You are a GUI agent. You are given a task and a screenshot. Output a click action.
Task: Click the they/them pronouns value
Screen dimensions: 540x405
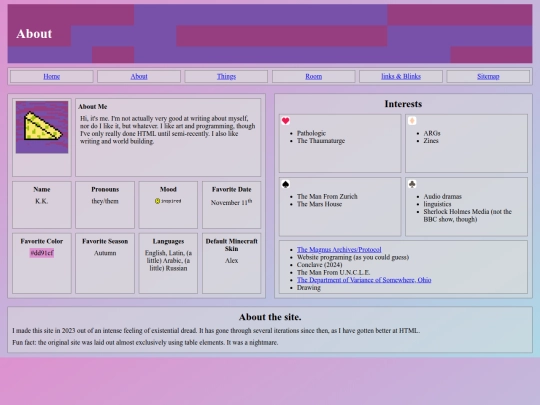tap(105, 201)
